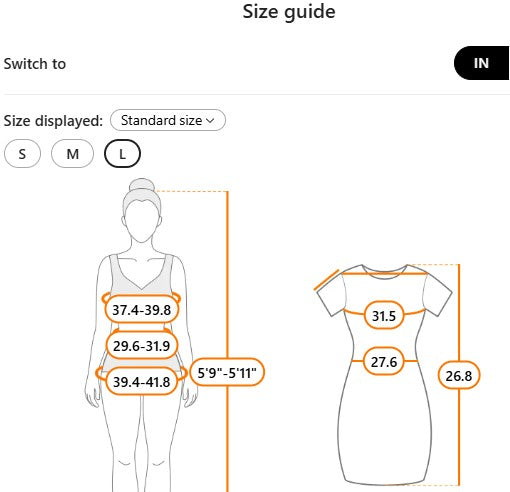Image resolution: width=510 pixels, height=492 pixels.
Task: Click the Switch to label
Action: click(35, 64)
